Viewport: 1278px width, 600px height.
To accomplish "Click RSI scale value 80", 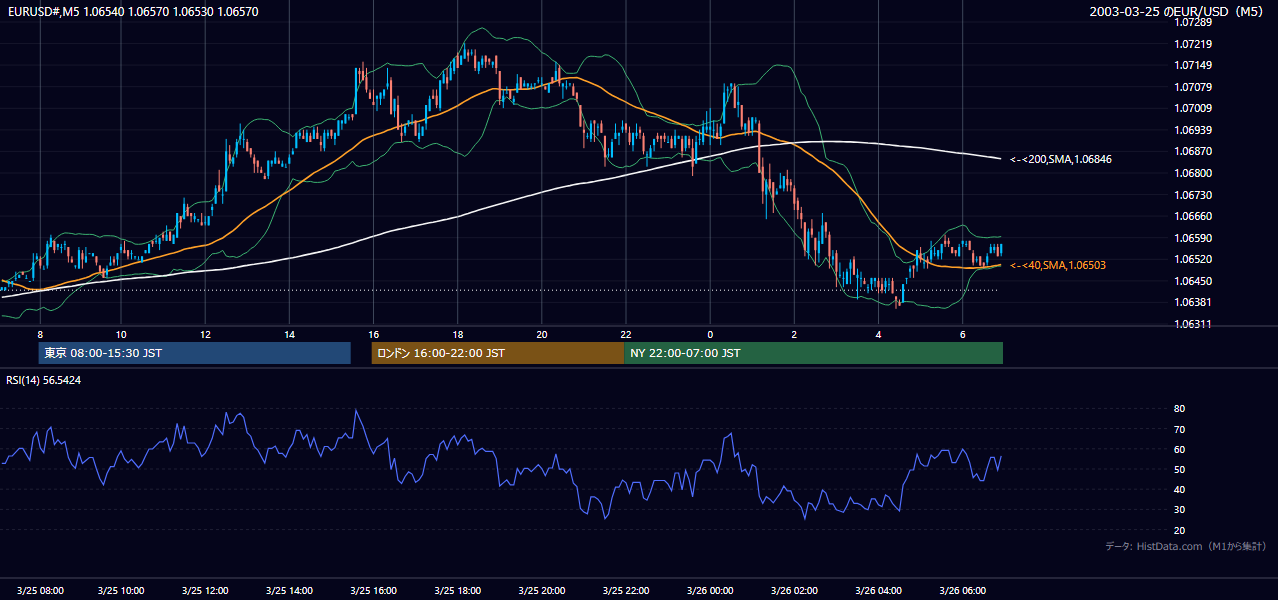I will click(x=1179, y=409).
